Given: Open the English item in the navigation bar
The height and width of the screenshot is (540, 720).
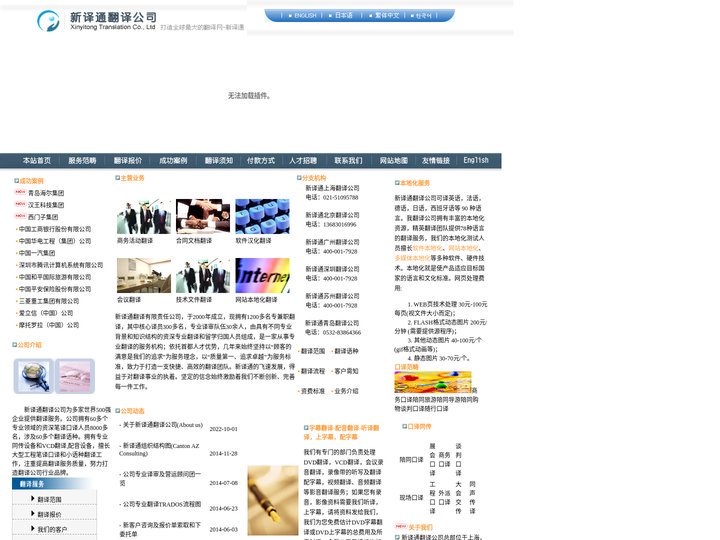Looking at the screenshot, I should coord(476,160).
